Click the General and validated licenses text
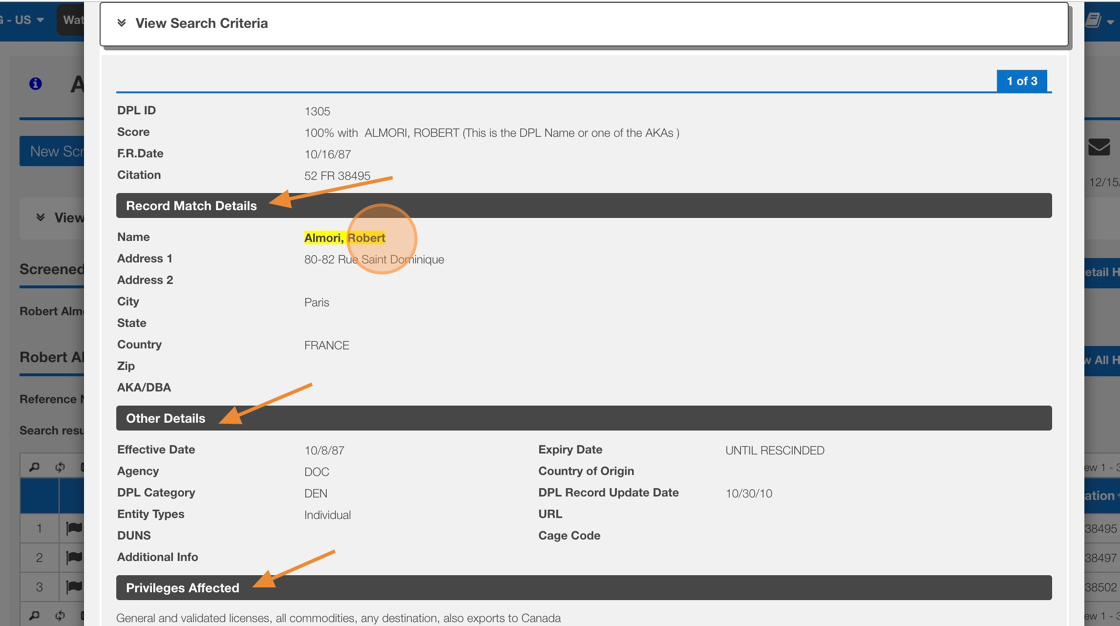Screen dimensions: 1120x626 pos(339,618)
